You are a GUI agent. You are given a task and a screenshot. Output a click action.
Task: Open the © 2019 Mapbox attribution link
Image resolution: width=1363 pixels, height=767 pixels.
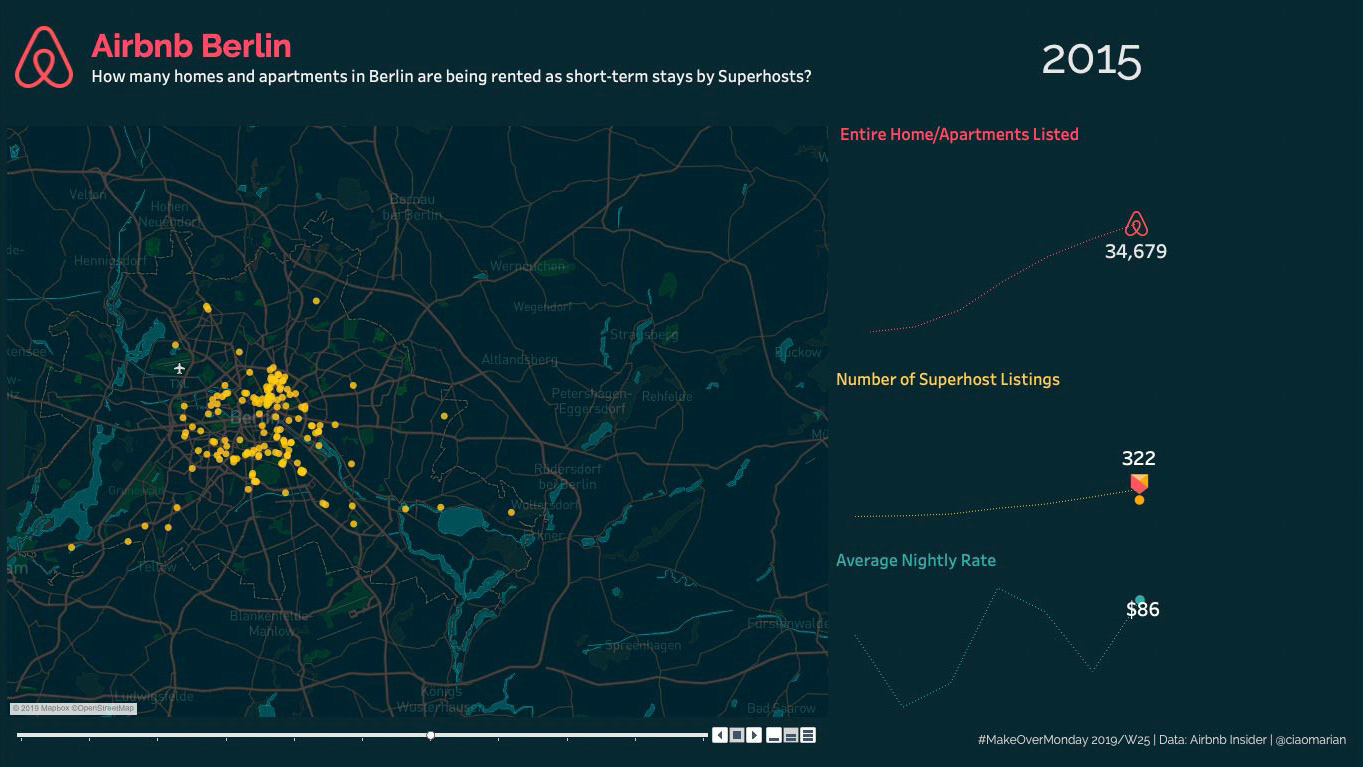coord(40,708)
